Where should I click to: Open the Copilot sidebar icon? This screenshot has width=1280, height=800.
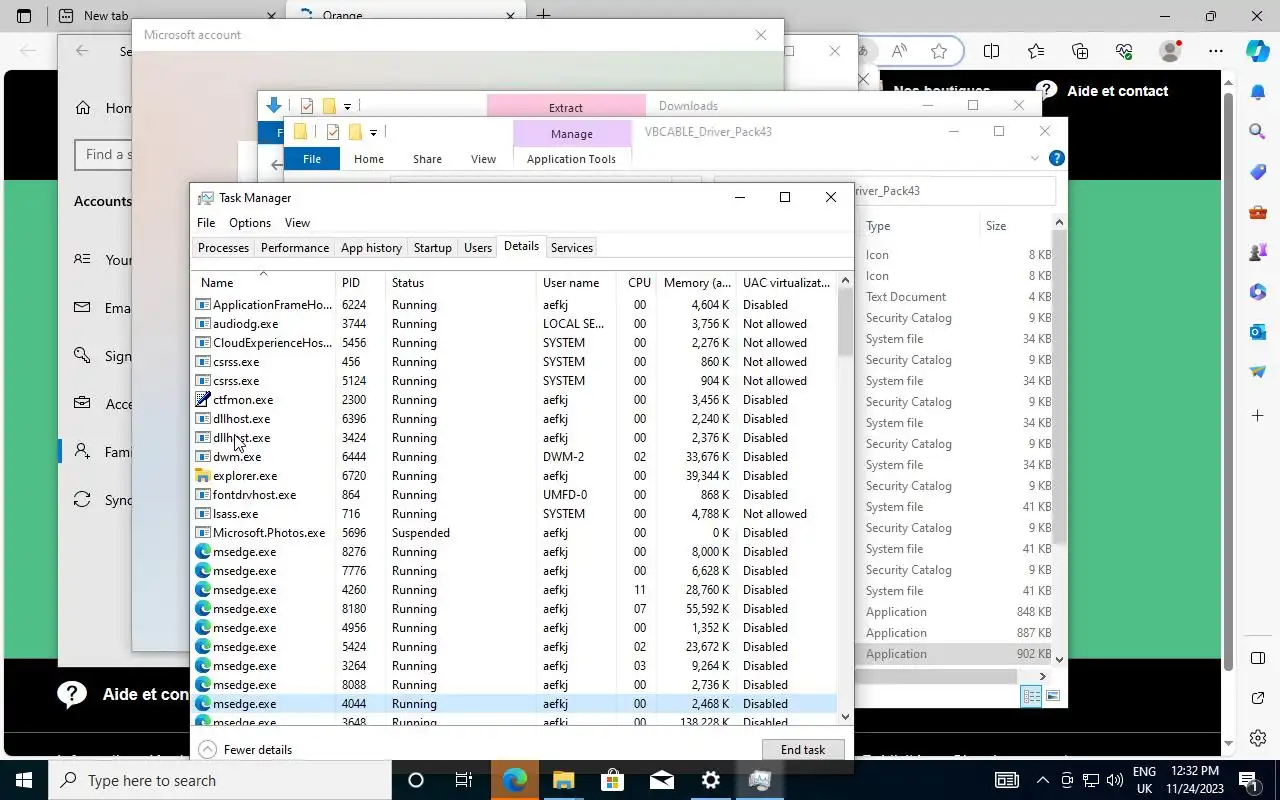click(1258, 51)
